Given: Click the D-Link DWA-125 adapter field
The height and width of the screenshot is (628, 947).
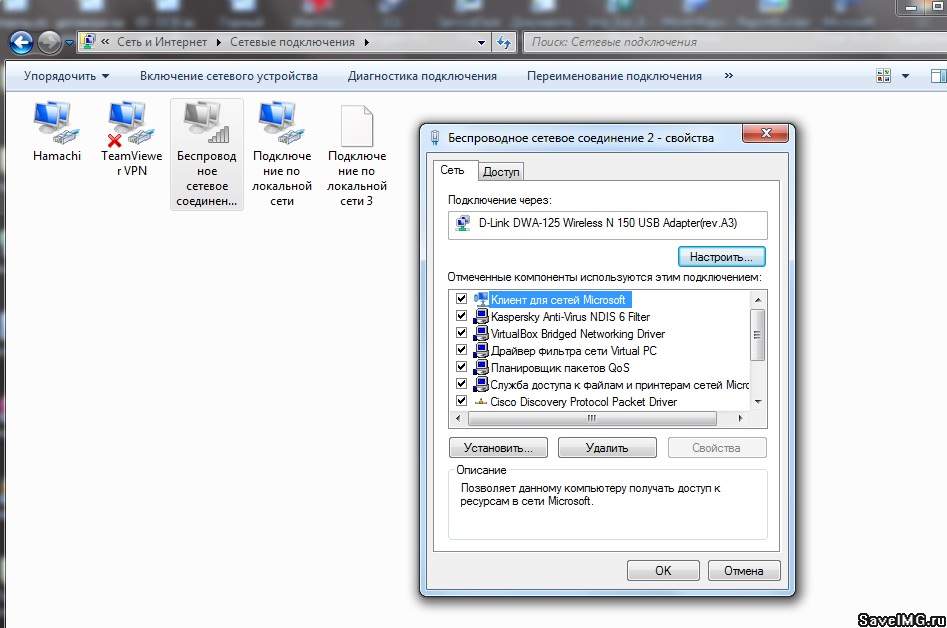Looking at the screenshot, I should click(x=608, y=225).
